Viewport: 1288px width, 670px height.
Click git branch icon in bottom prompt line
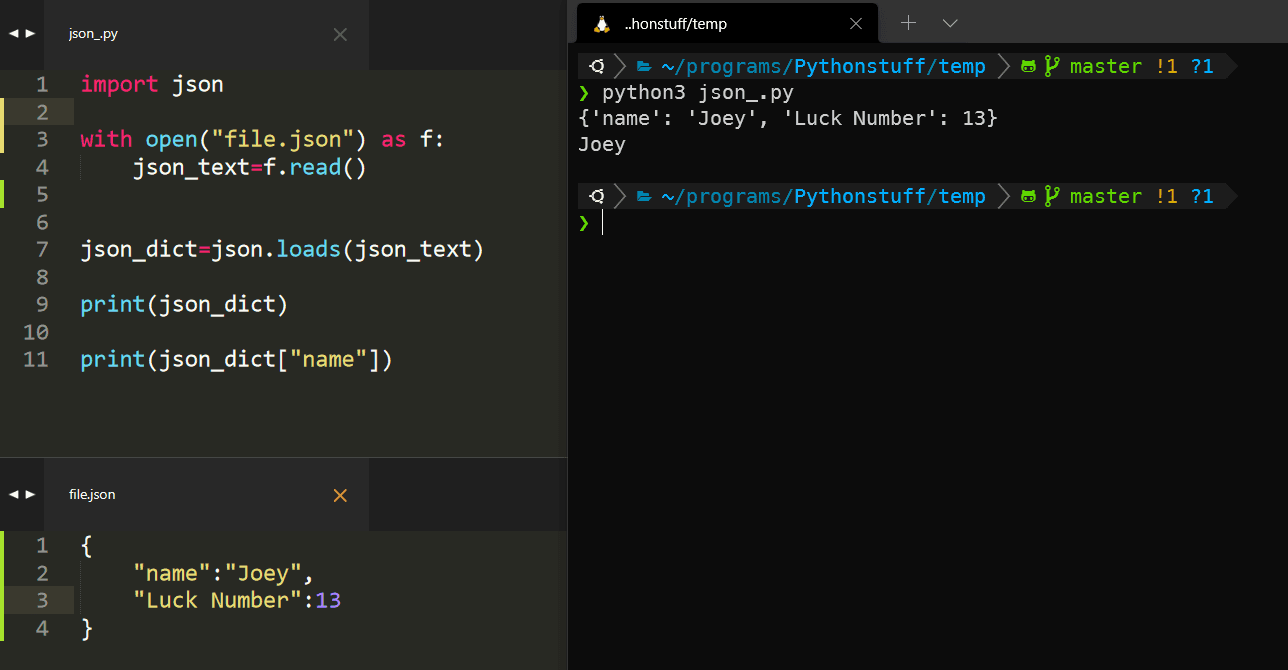pos(1051,197)
